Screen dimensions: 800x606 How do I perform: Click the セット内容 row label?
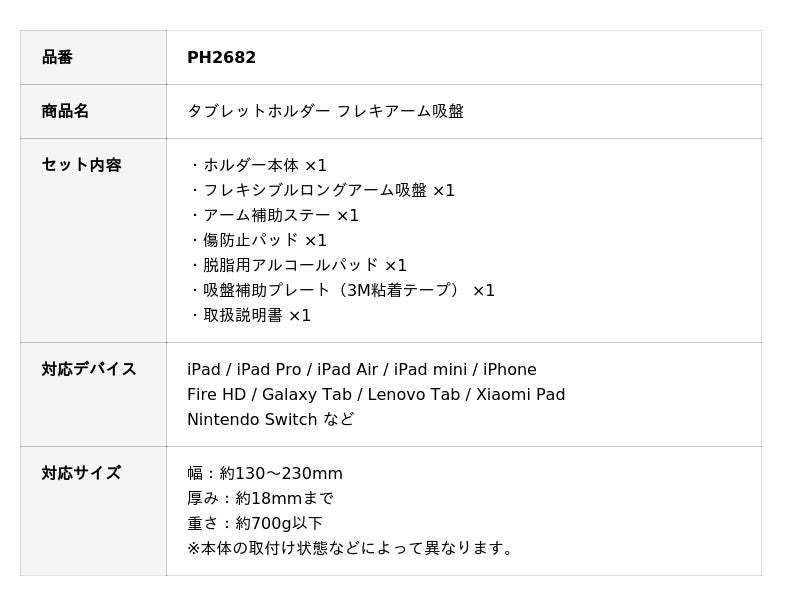(x=81, y=166)
